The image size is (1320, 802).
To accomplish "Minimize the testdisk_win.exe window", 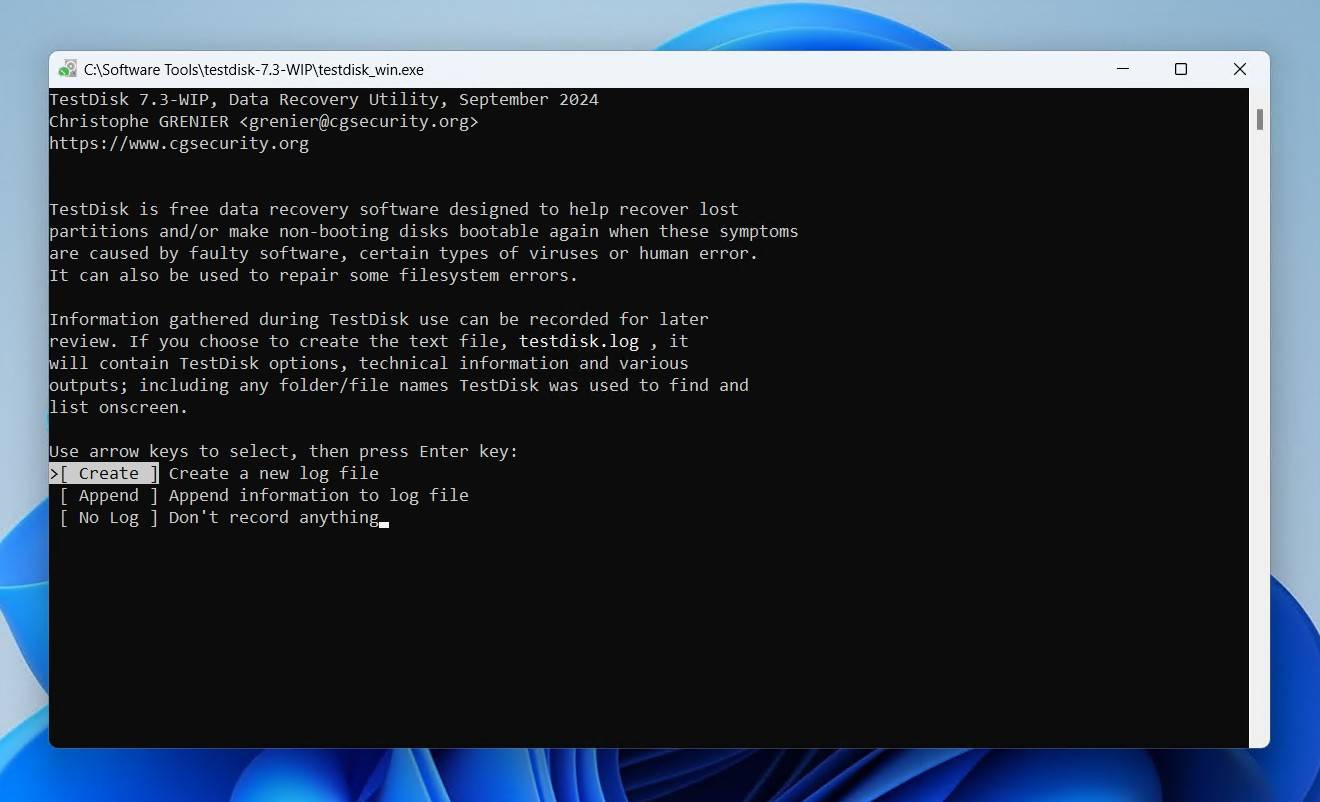I will 1123,69.
